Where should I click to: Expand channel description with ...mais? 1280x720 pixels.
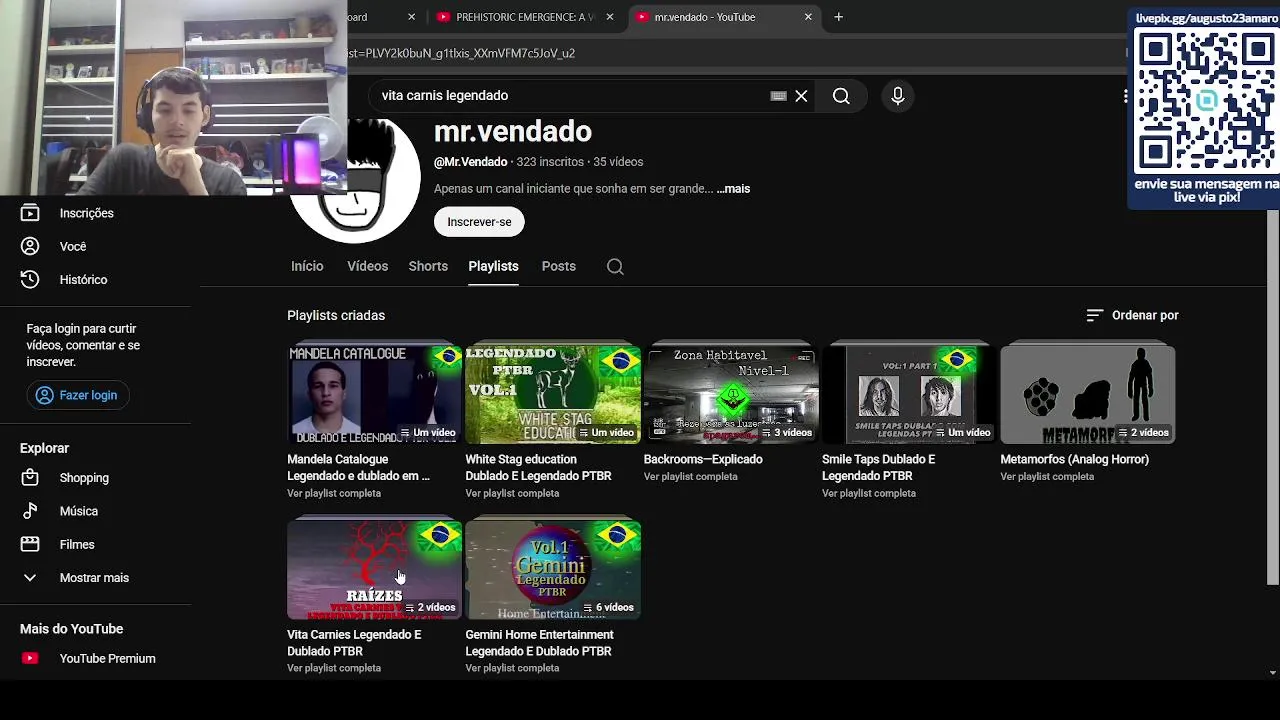coord(733,189)
